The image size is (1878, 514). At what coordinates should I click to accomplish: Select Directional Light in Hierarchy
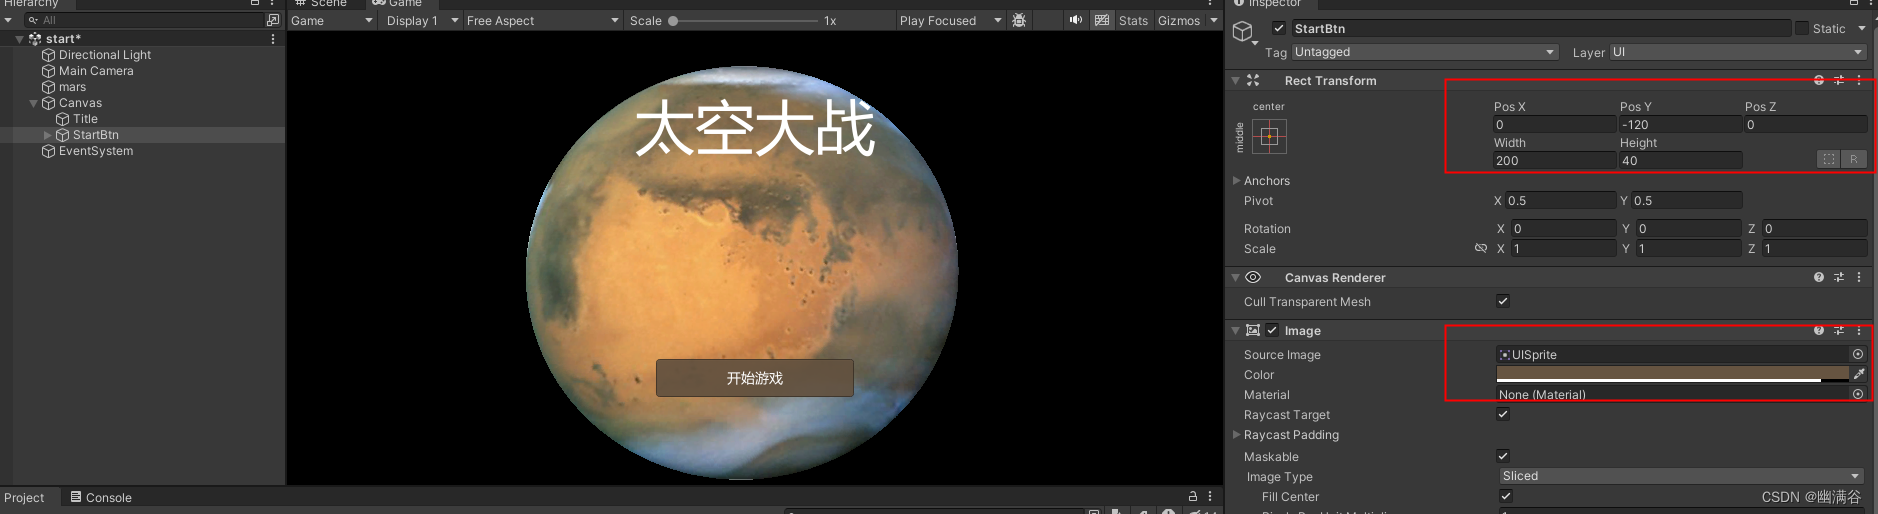point(105,55)
